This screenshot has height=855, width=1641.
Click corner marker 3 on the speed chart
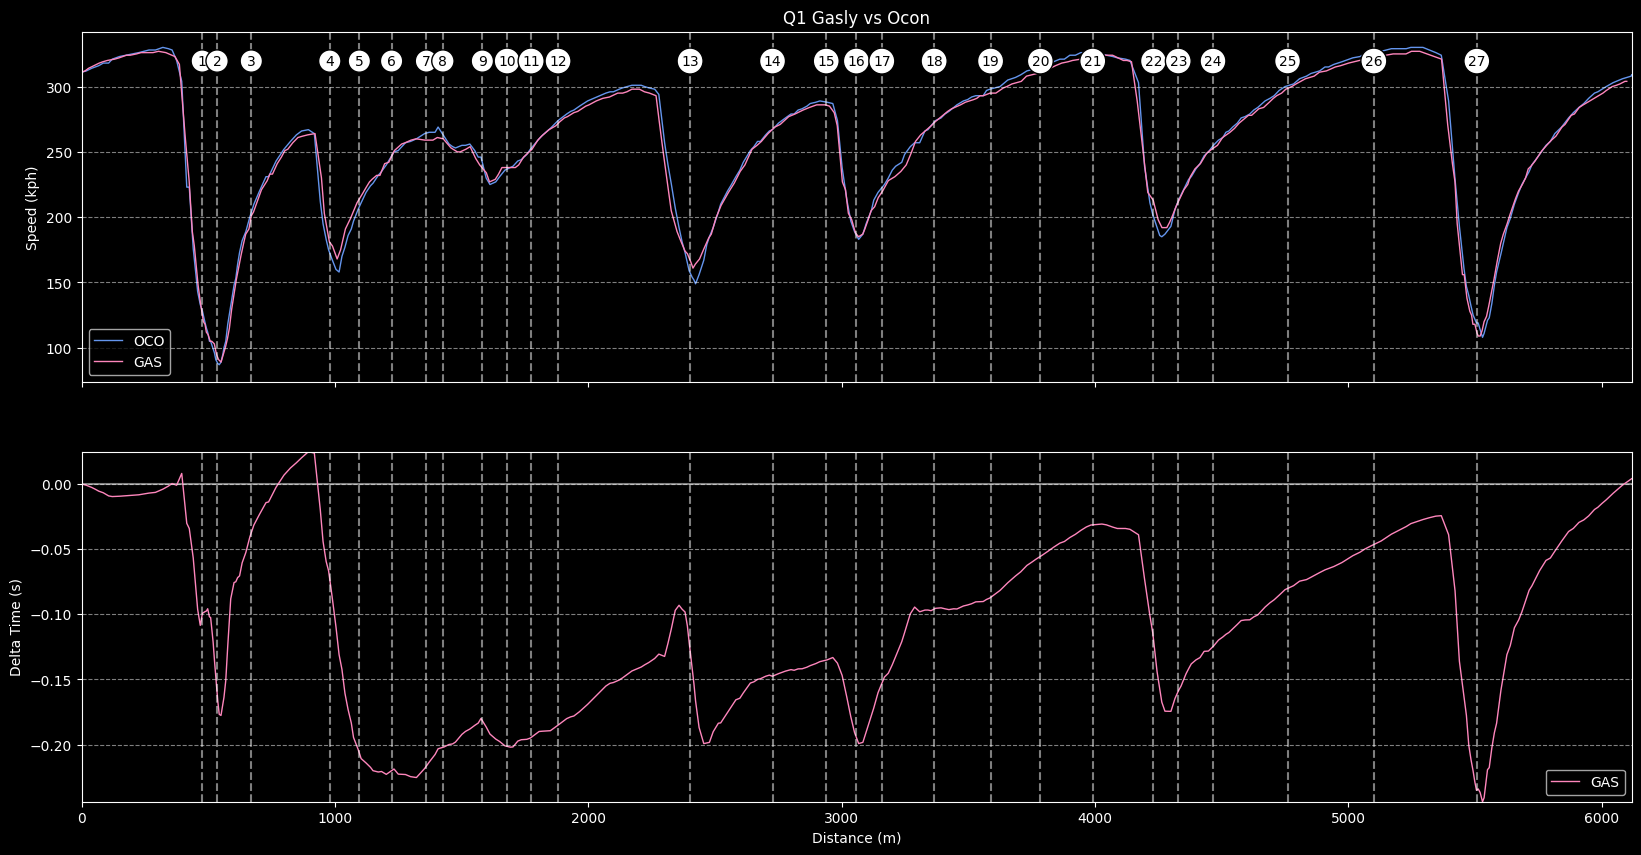coord(251,61)
